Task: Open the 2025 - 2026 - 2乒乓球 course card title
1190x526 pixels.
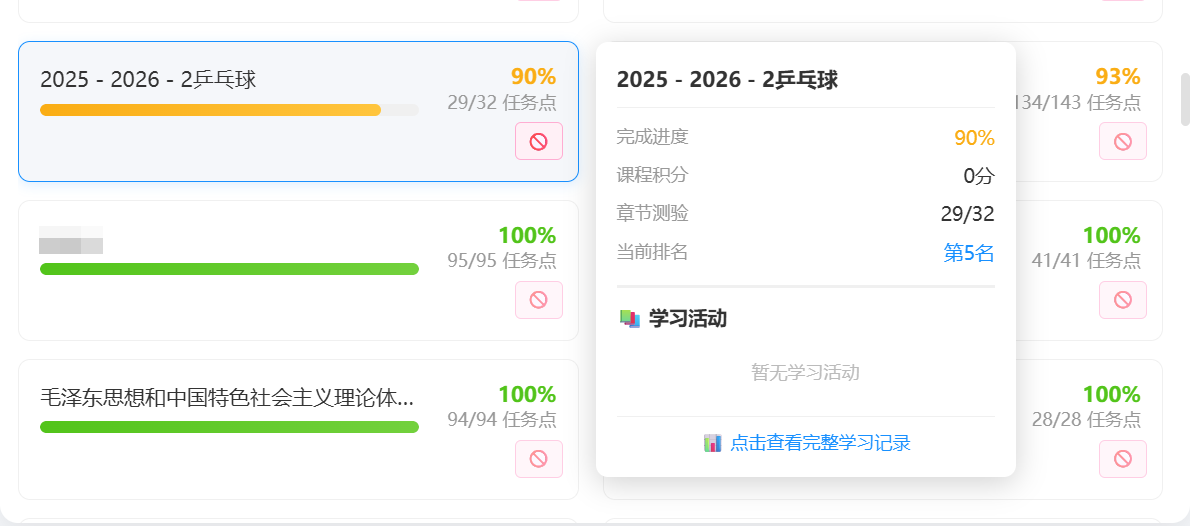Action: 148,80
